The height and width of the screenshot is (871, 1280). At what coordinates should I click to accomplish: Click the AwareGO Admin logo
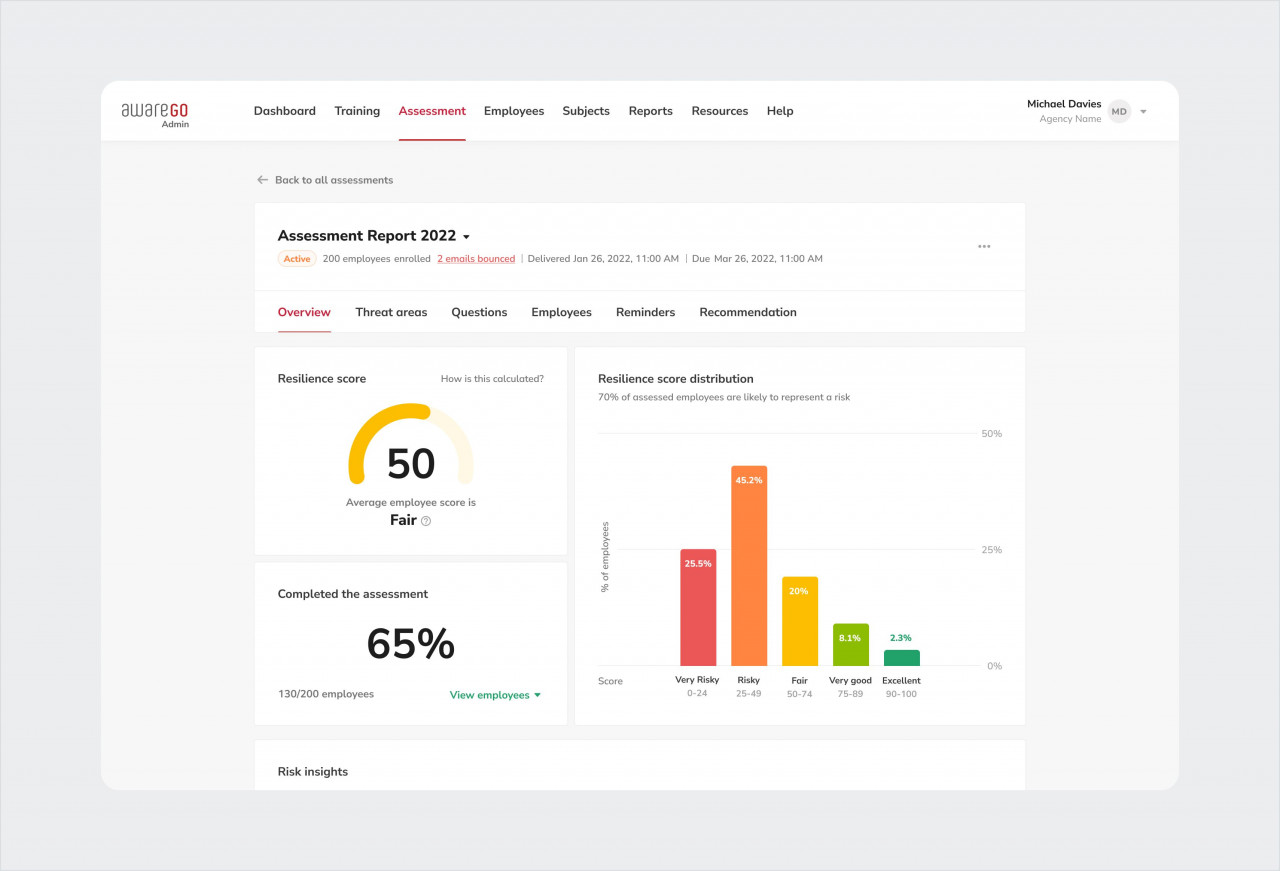(x=155, y=114)
